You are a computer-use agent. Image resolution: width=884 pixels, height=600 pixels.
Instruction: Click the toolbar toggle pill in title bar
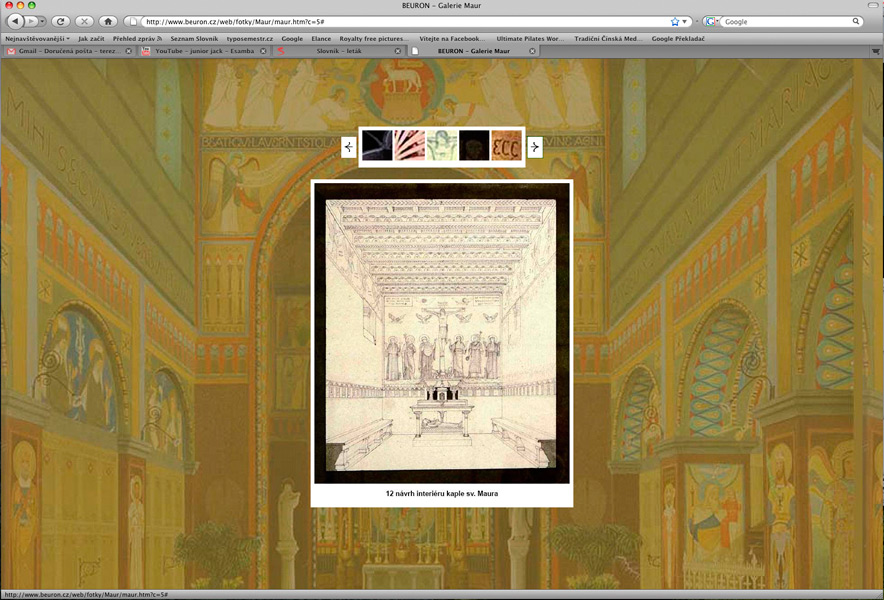pyautogui.click(x=873, y=5)
